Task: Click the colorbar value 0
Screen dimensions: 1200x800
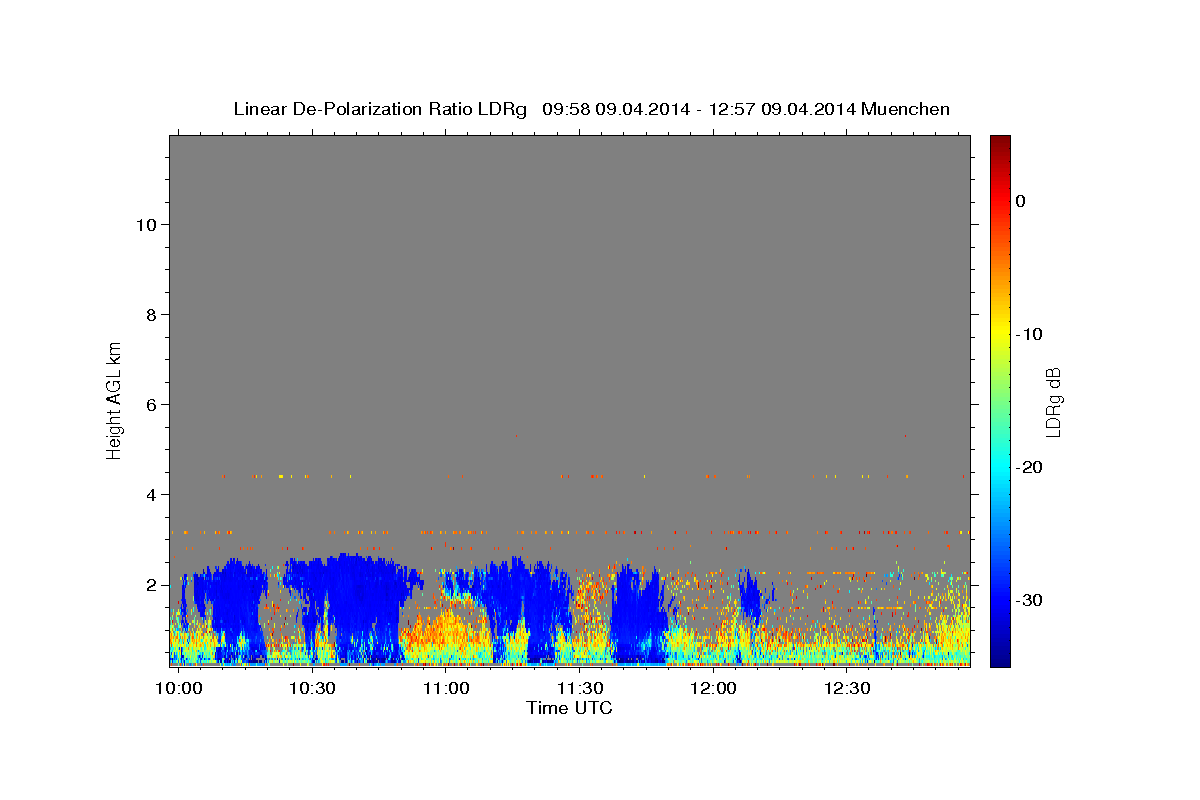Action: 1020,201
